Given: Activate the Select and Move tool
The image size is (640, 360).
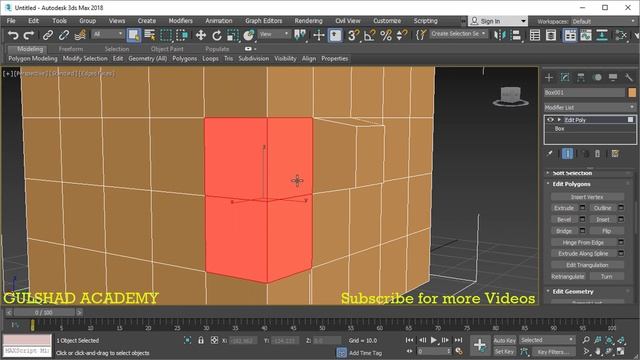Looking at the screenshot, I should (x=200, y=35).
